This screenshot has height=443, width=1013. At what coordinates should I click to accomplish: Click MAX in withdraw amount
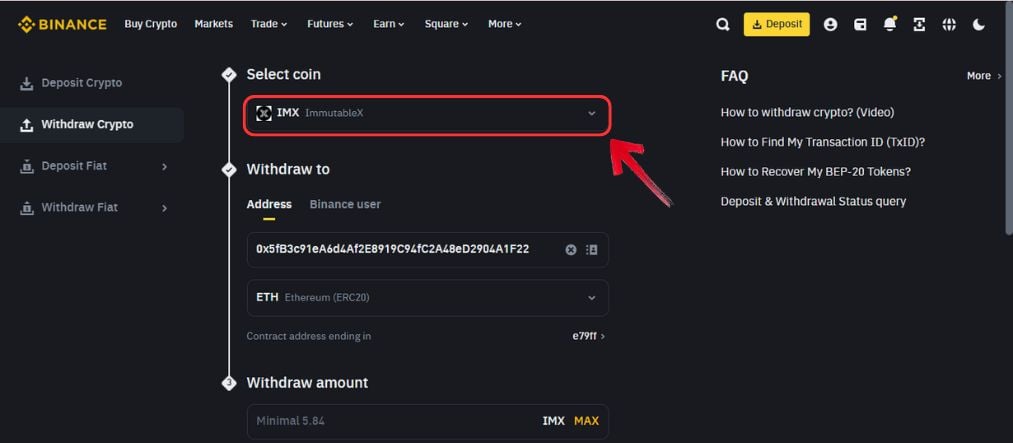pos(586,421)
